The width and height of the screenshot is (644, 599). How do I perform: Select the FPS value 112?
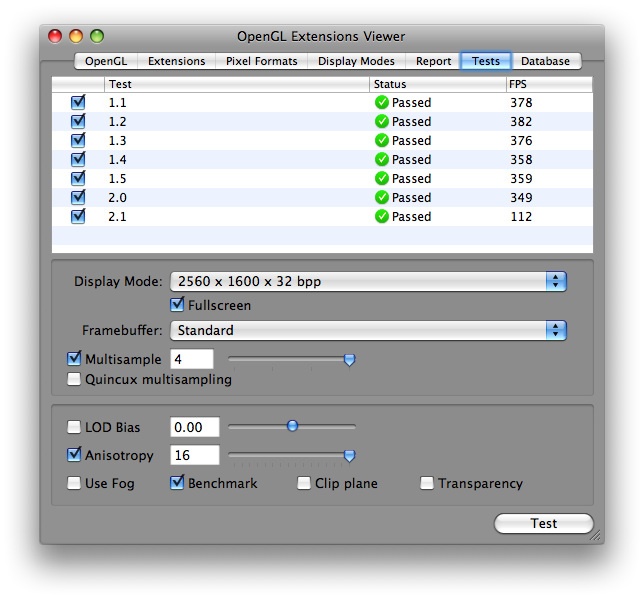click(x=521, y=216)
